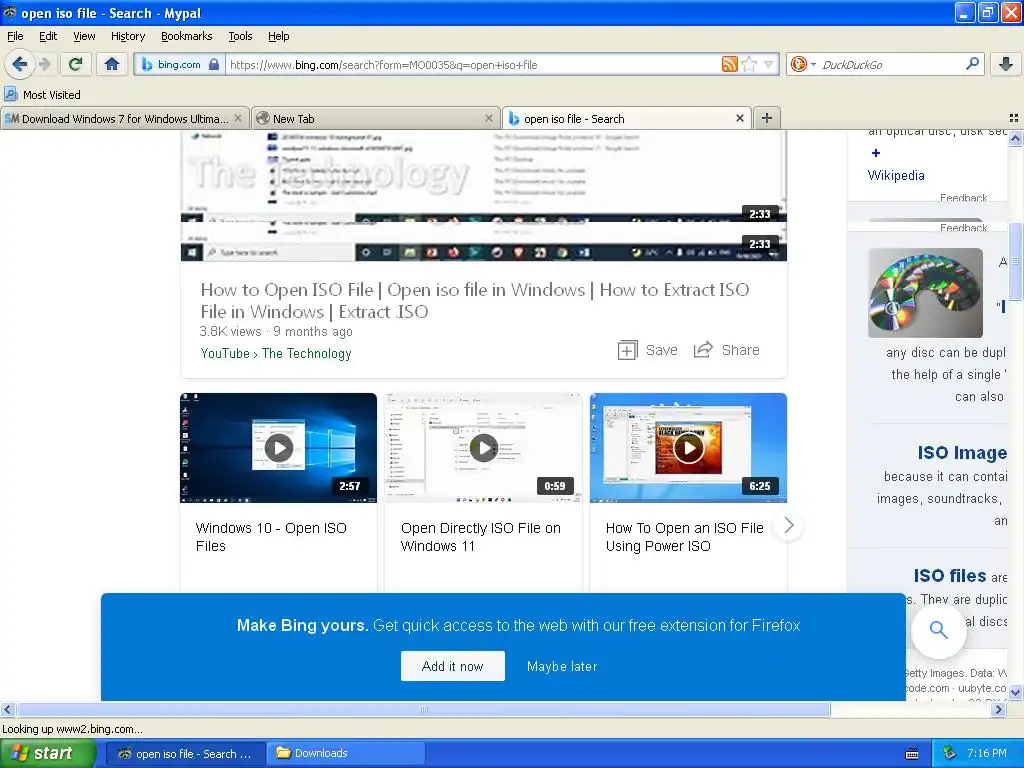This screenshot has width=1024, height=768.
Task: Open the Home page icon
Action: [x=112, y=64]
